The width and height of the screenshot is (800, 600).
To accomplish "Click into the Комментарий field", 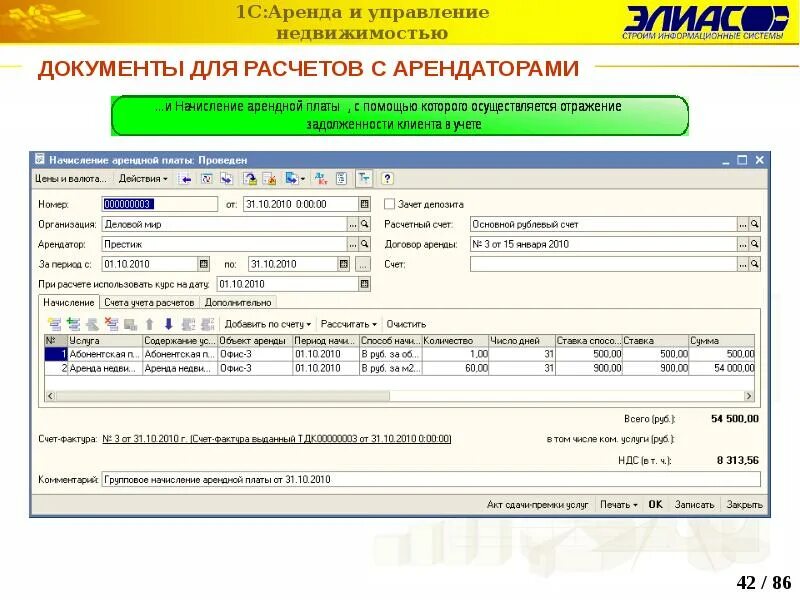I will click(x=431, y=480).
